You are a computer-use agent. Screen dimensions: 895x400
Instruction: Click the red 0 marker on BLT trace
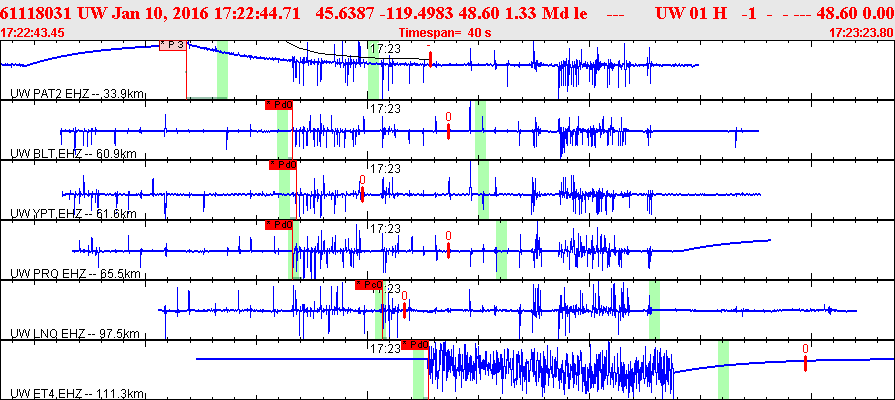point(448,118)
